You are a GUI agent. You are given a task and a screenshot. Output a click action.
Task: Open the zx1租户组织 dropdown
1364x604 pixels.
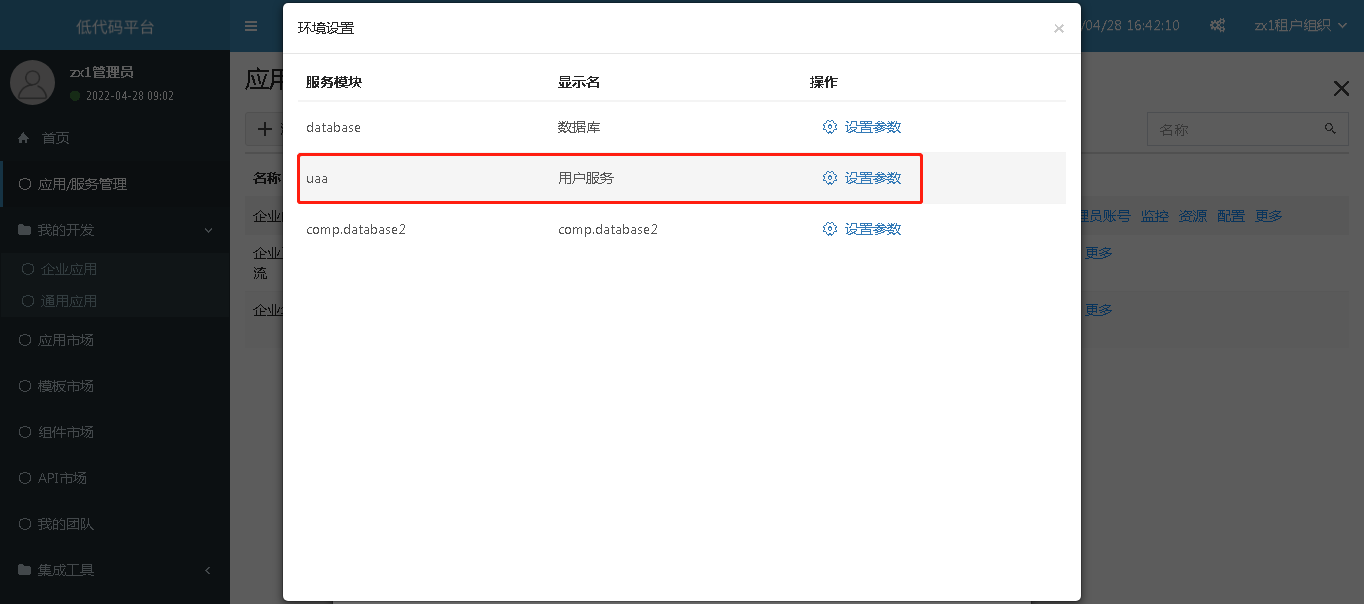(1301, 26)
